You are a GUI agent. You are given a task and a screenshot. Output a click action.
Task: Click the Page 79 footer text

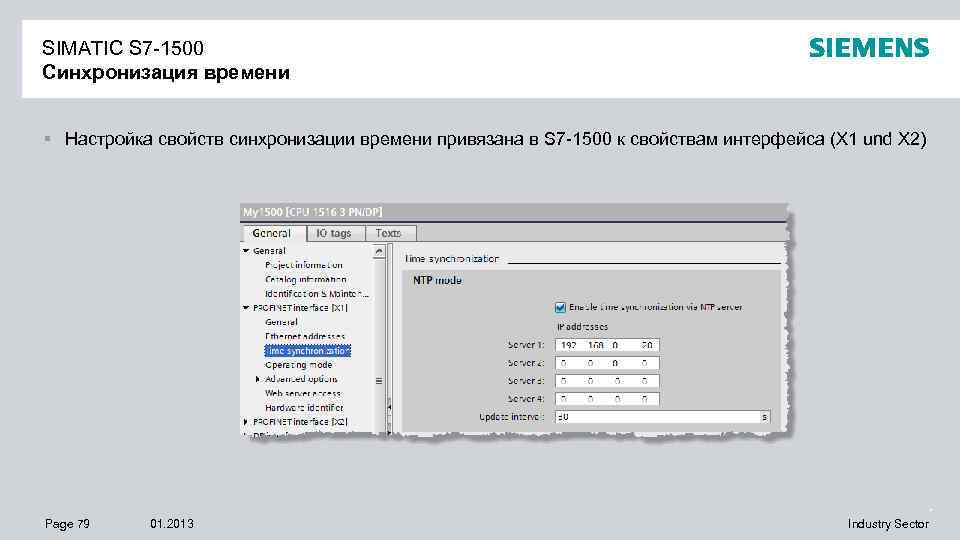point(67,524)
